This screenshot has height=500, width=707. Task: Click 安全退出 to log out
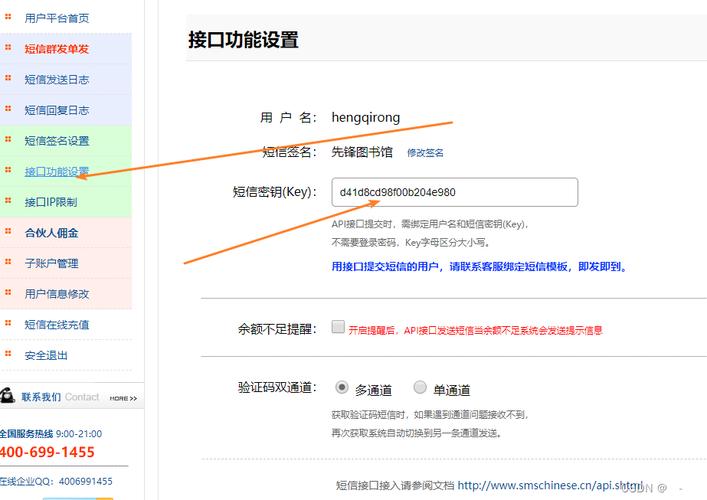46,355
